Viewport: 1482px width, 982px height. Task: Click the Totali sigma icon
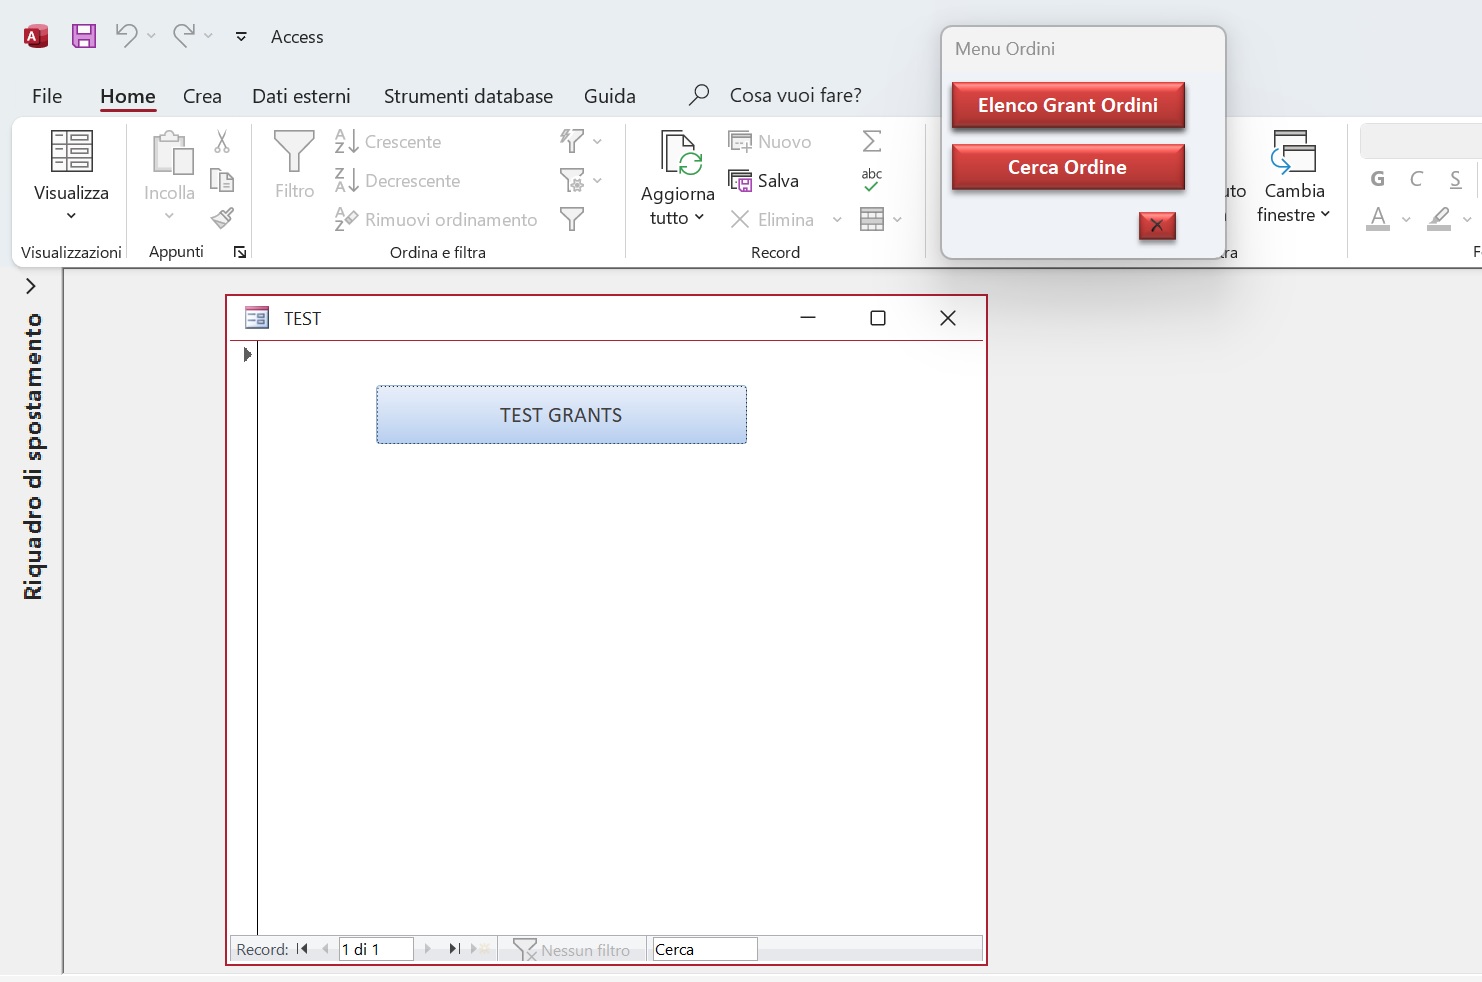(871, 140)
